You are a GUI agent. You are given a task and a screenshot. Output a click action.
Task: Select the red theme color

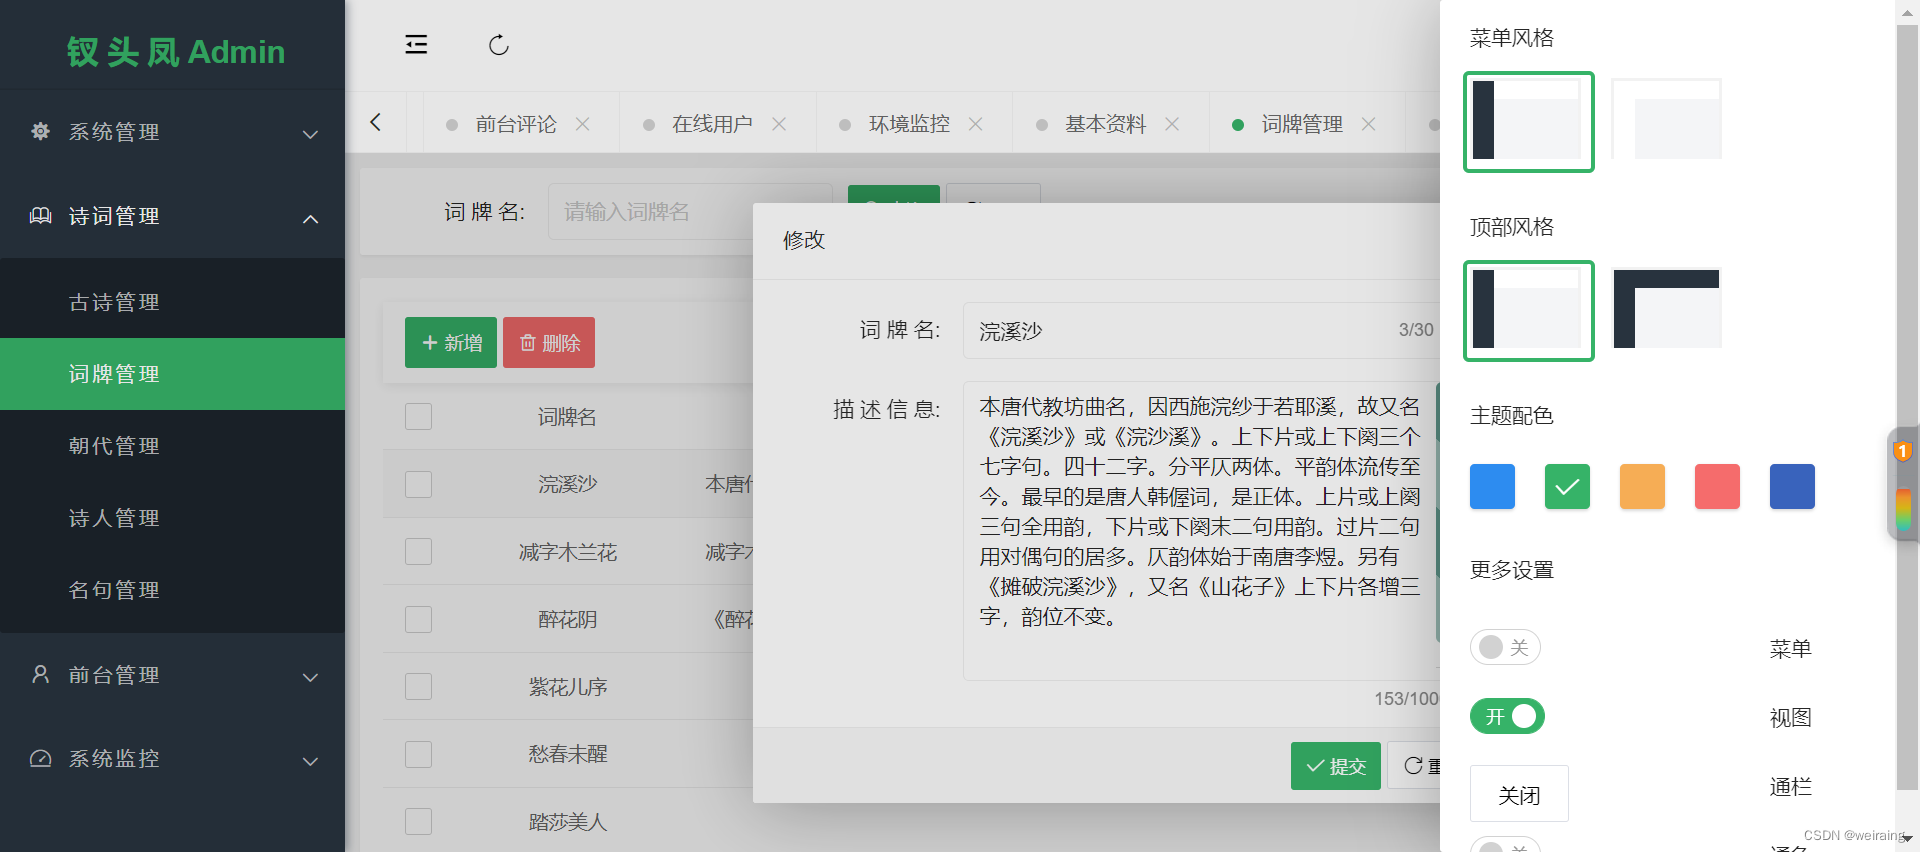(1717, 487)
